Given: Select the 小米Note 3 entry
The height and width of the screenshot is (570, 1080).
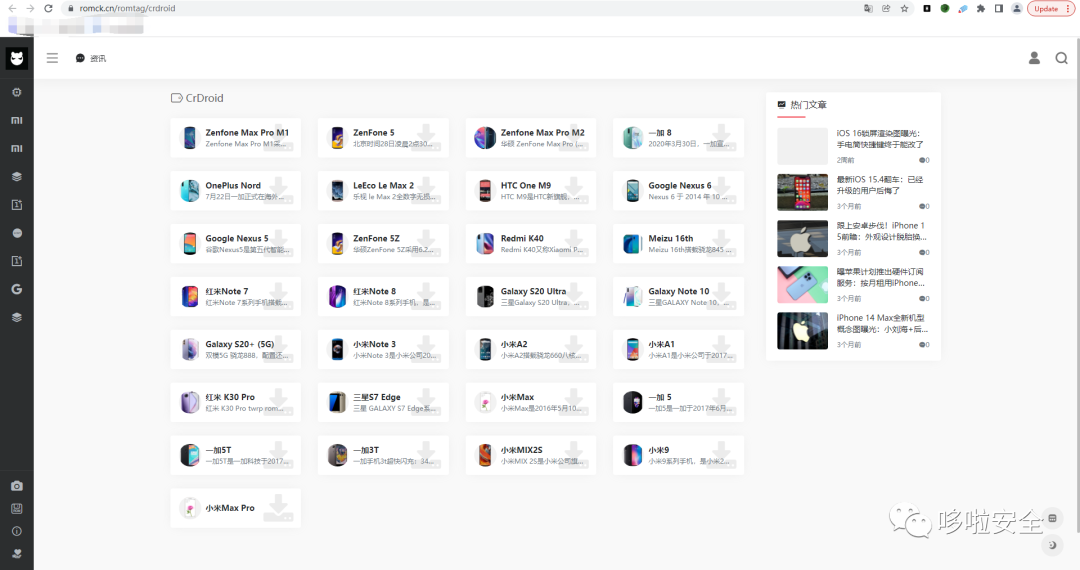Looking at the screenshot, I should click(x=383, y=350).
